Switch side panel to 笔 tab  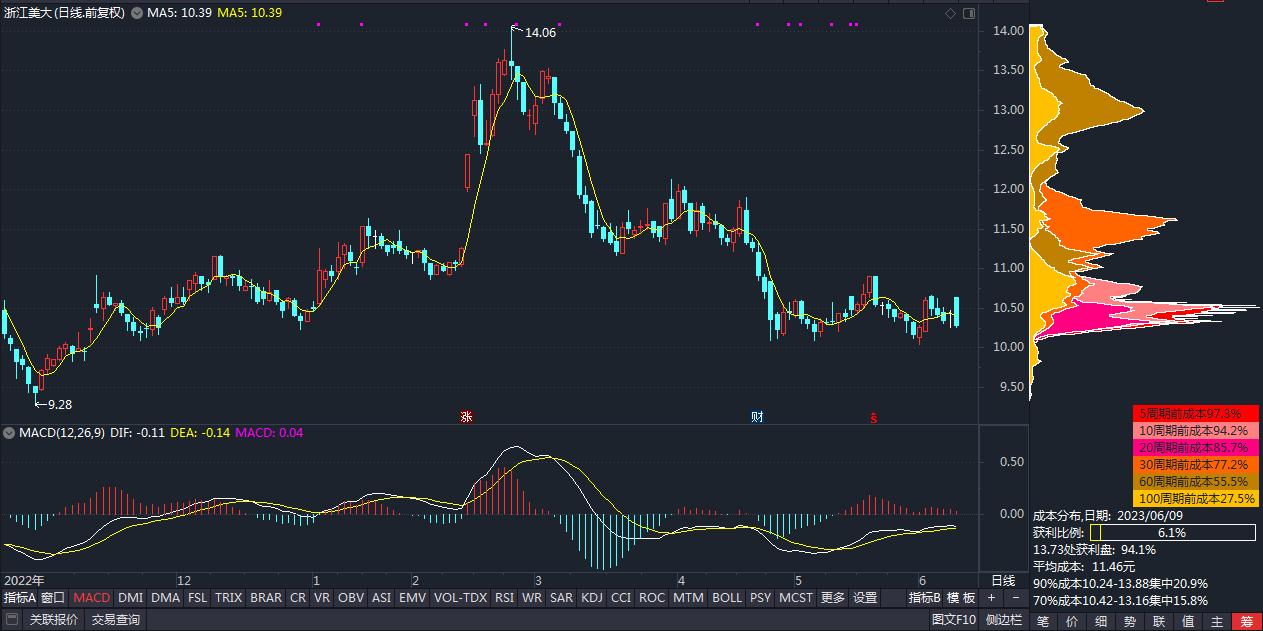(1042, 621)
